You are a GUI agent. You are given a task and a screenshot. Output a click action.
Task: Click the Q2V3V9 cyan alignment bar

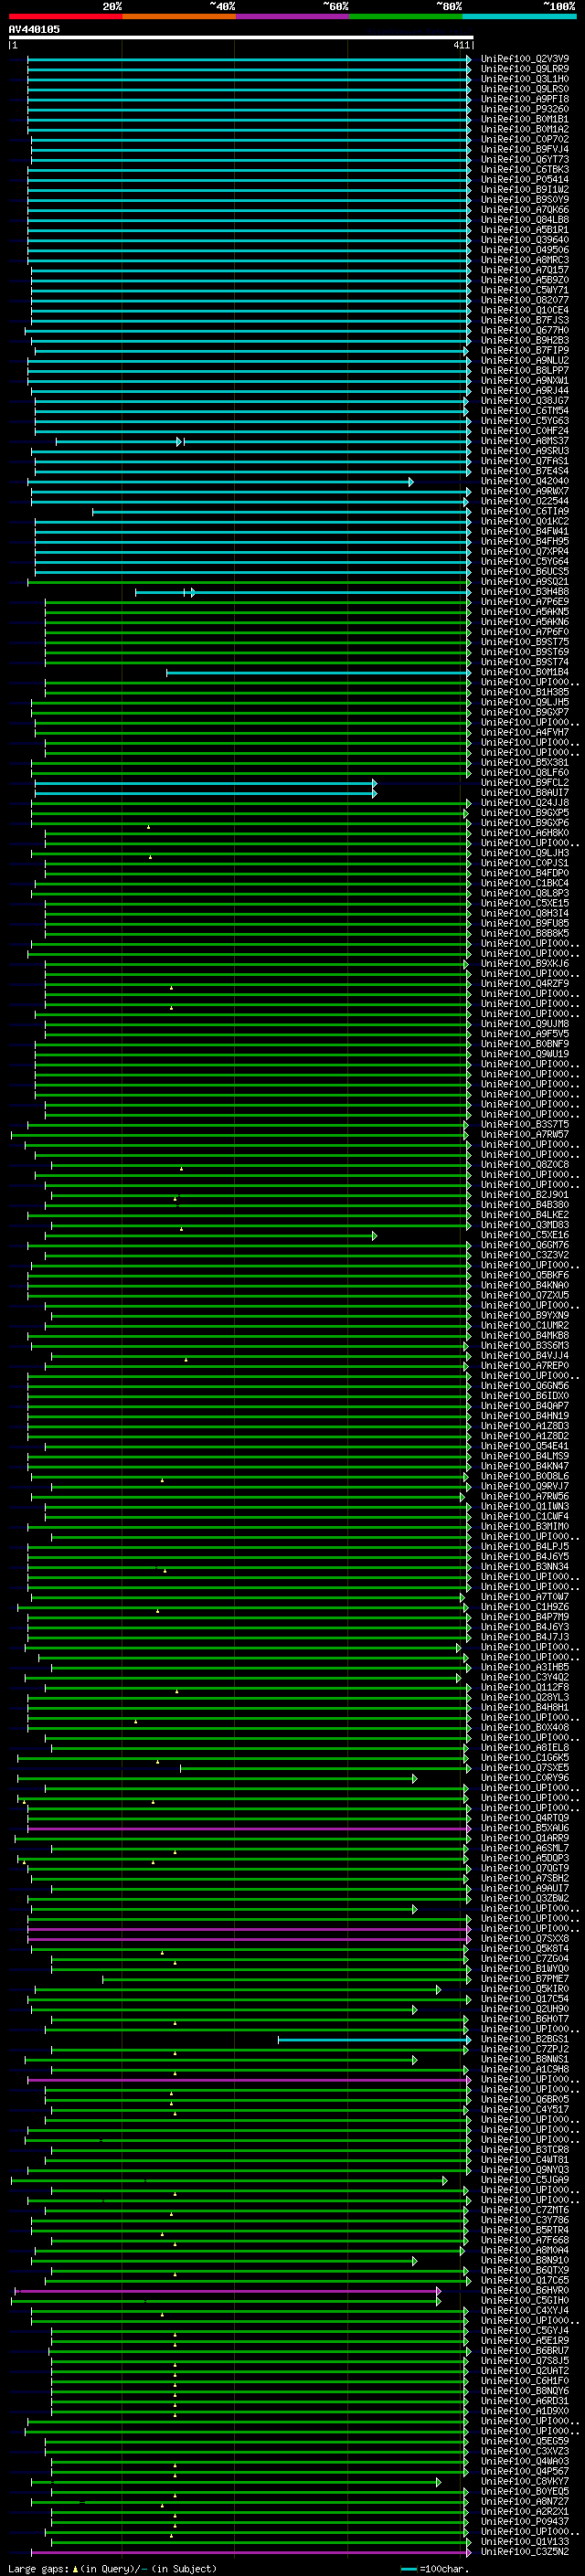(x=247, y=59)
